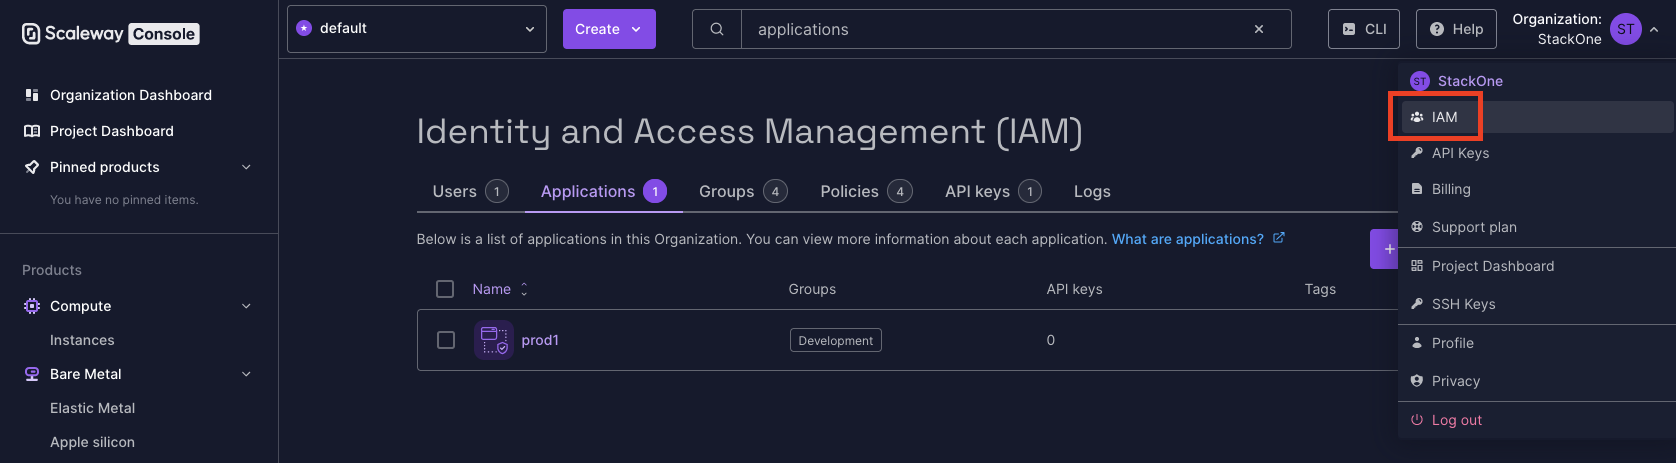Collapse the Pinned products section
Image resolution: width=1676 pixels, height=463 pixels.
246,167
